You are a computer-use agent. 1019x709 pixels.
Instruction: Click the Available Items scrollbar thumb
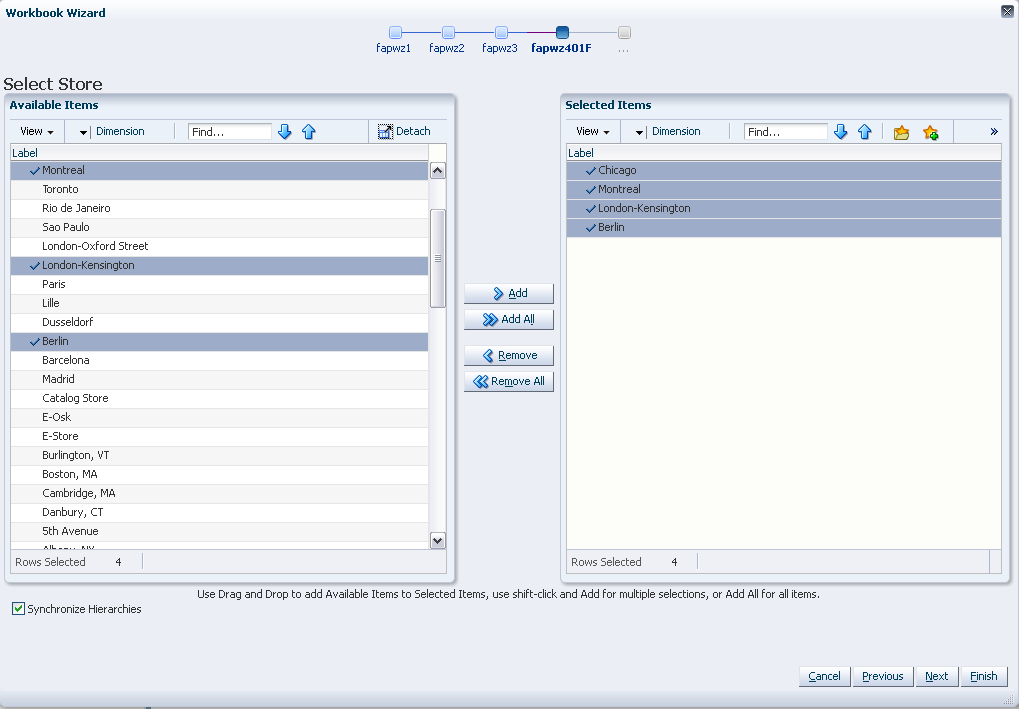438,258
